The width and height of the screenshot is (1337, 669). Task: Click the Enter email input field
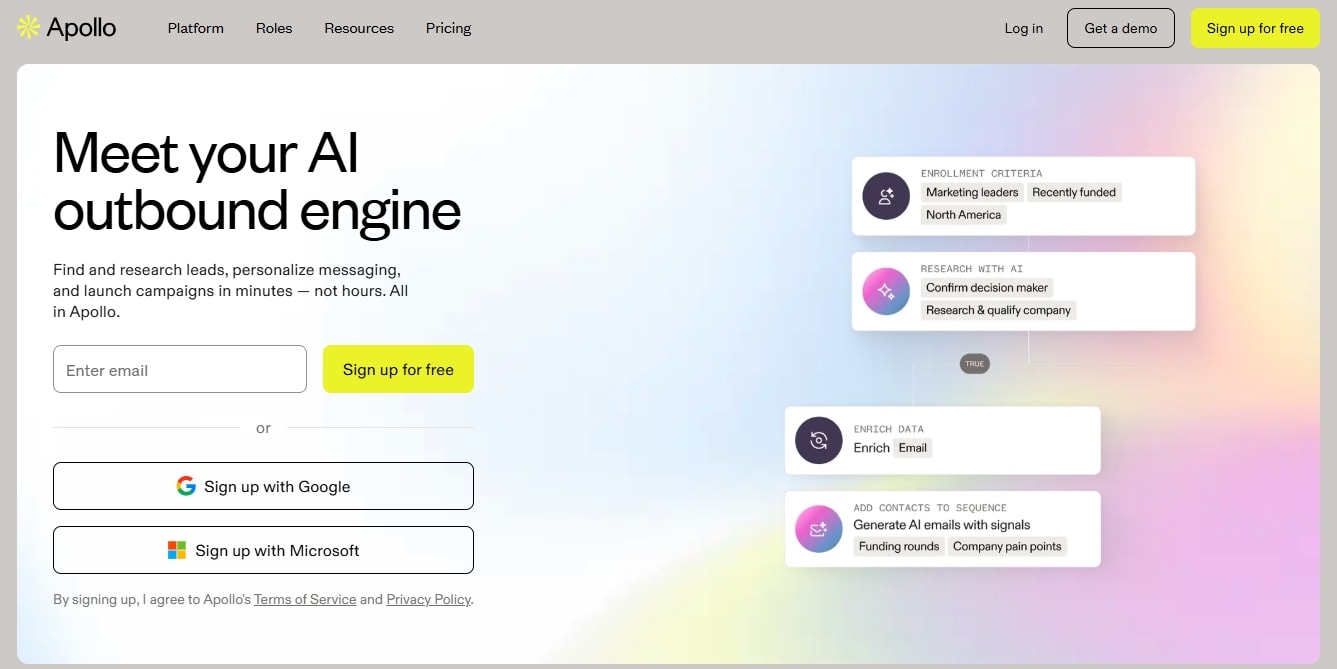(x=179, y=369)
